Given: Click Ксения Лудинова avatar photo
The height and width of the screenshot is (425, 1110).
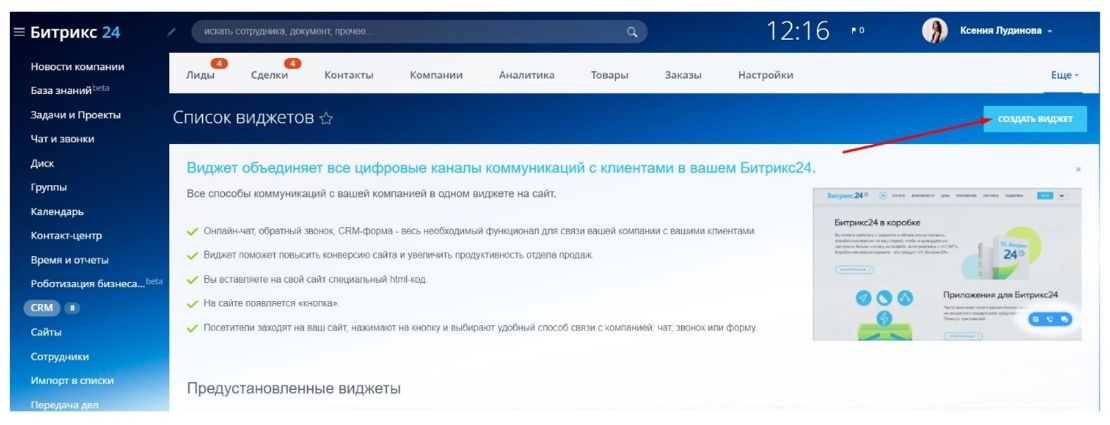Looking at the screenshot, I should pyautogui.click(x=934, y=31).
